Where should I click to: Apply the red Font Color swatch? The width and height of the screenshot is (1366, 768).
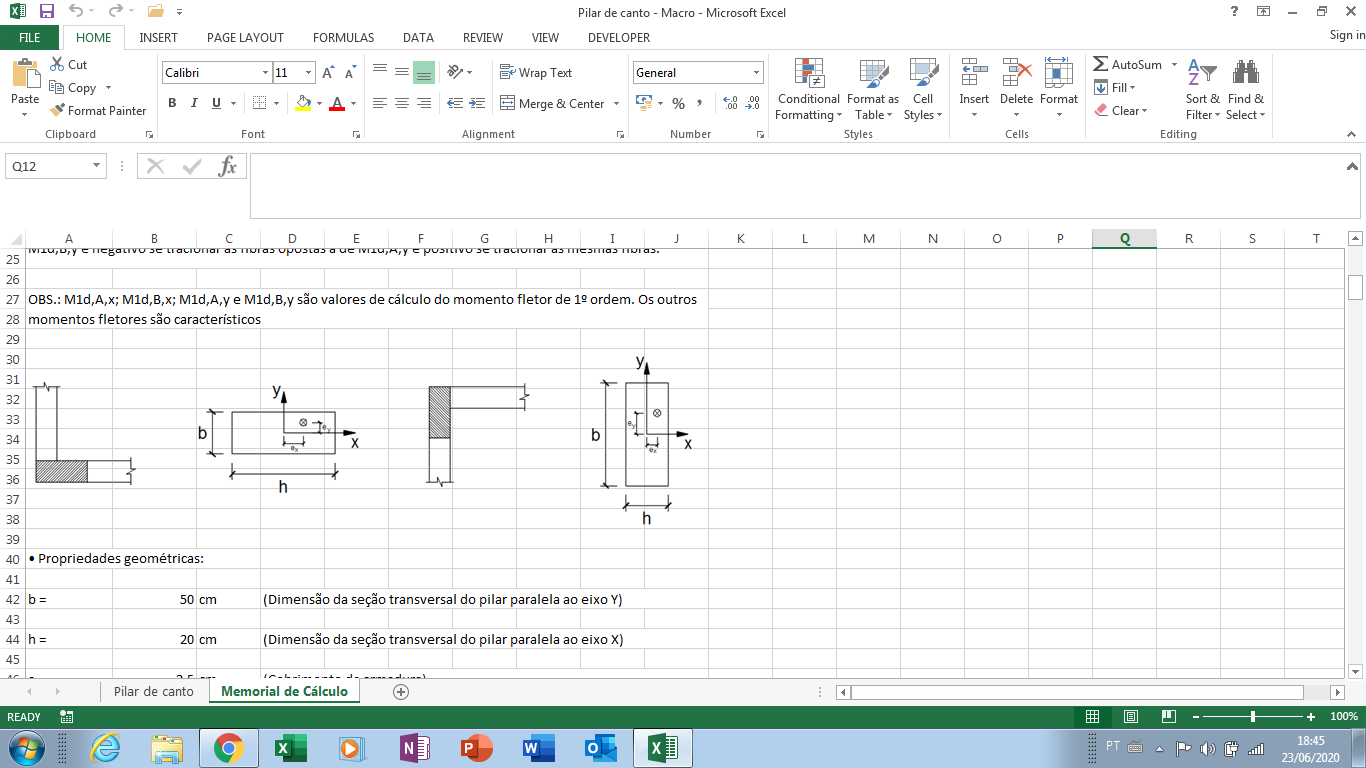coord(337,103)
